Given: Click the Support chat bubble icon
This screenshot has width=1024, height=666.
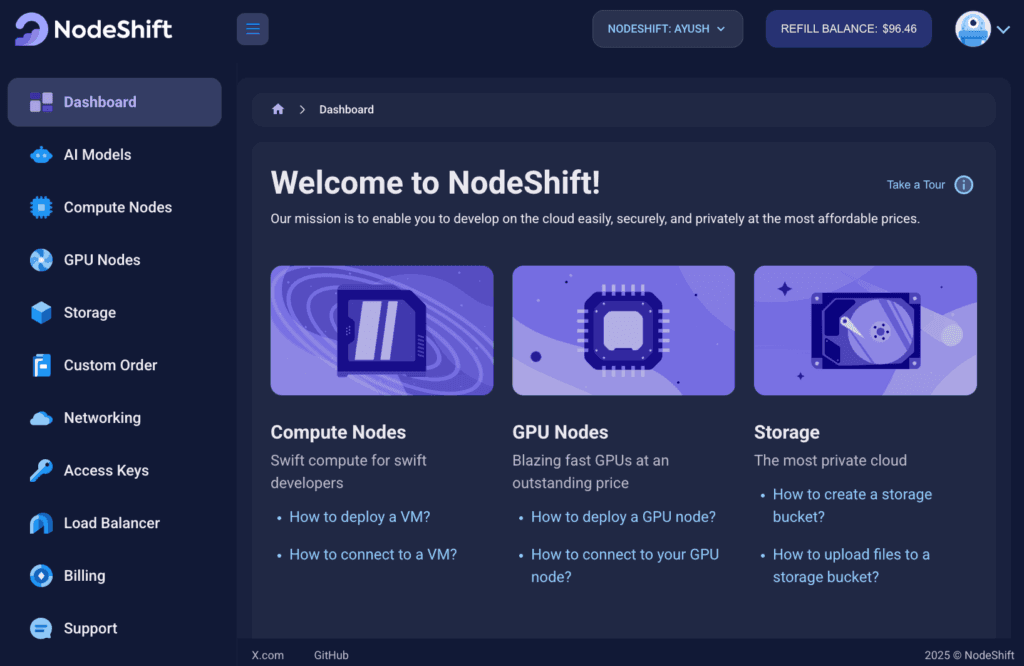Looking at the screenshot, I should 41,628.
